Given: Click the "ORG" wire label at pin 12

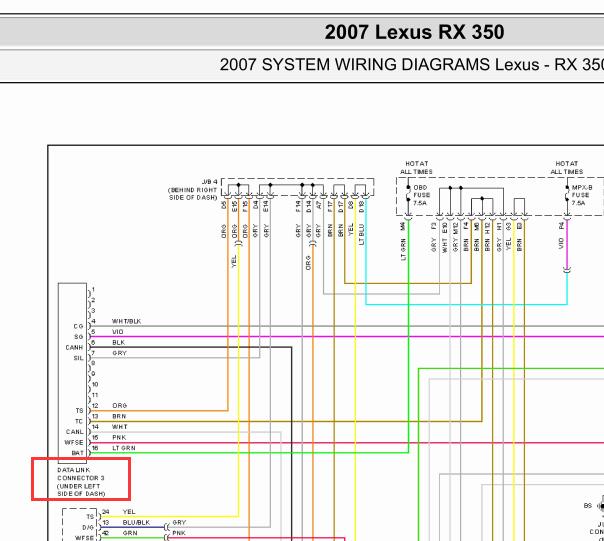Looking at the screenshot, I should point(119,406).
